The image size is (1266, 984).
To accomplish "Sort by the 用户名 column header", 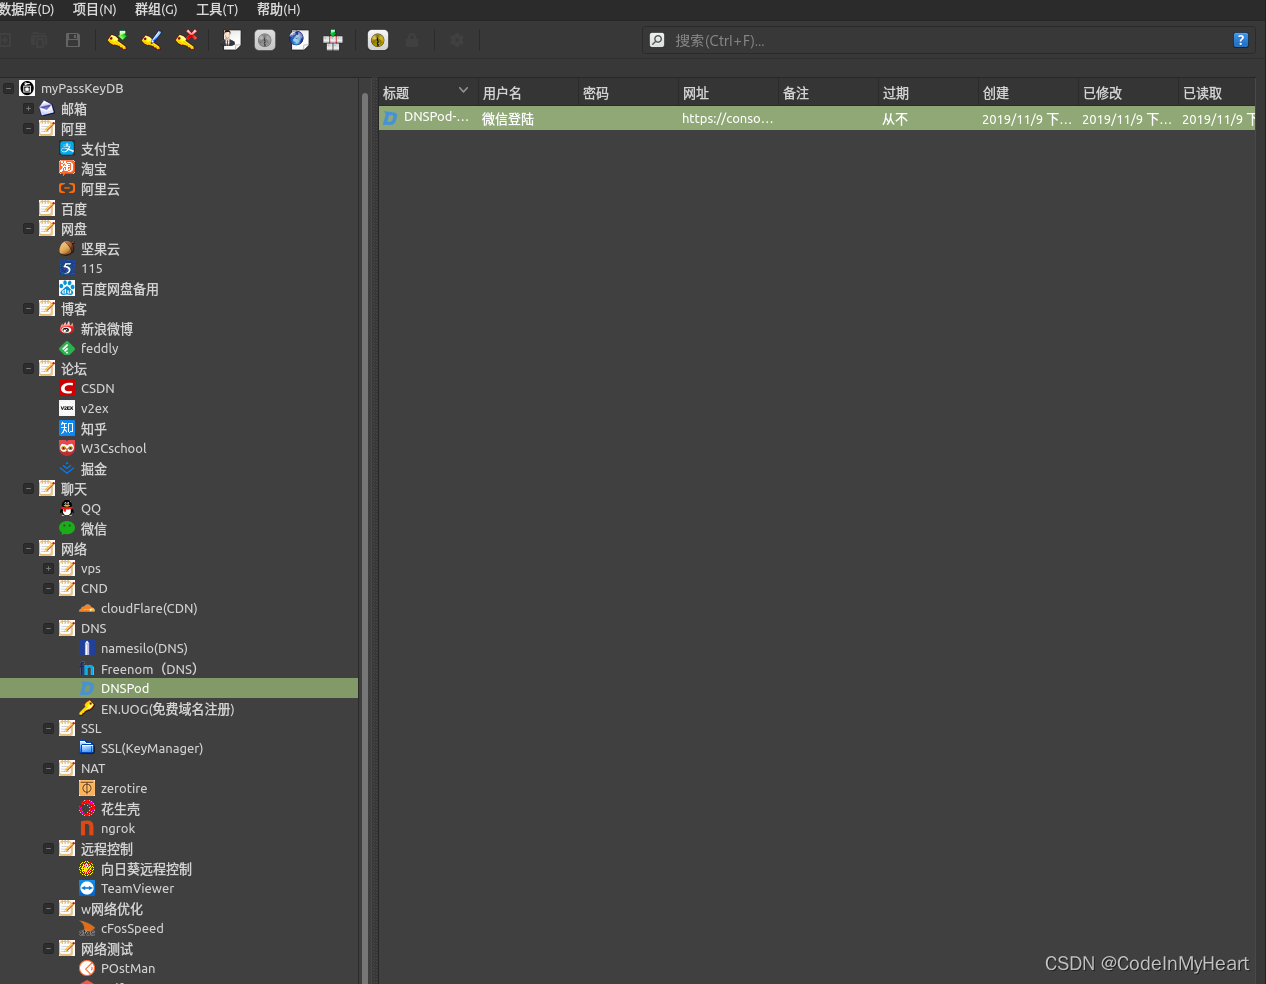I will click(528, 93).
